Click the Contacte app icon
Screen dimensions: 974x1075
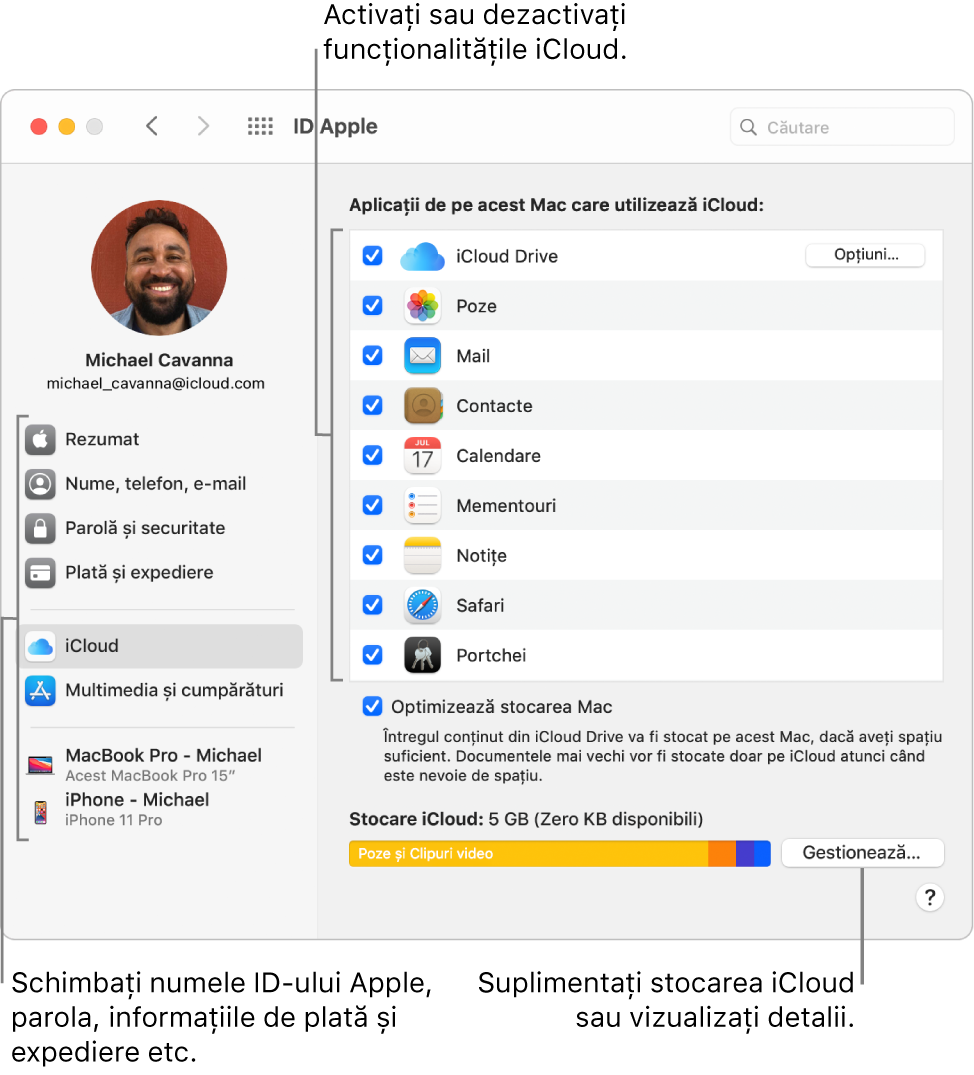point(422,406)
